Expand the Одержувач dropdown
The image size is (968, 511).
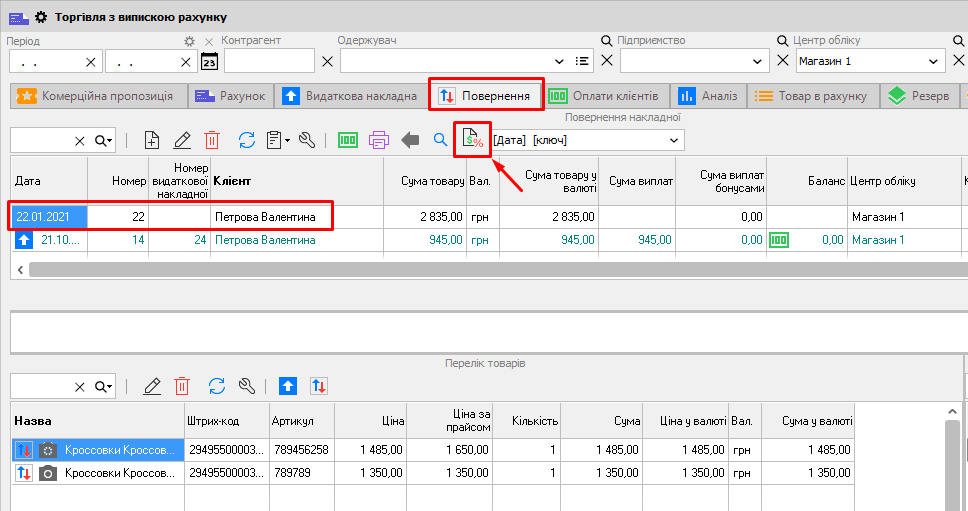[x=559, y=61]
